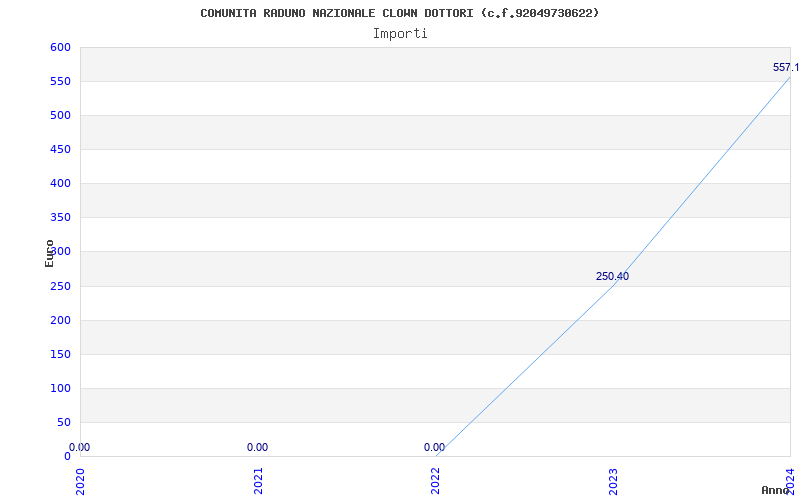Click the 400 y-axis tick label
The height and width of the screenshot is (500, 800).
[x=60, y=184]
